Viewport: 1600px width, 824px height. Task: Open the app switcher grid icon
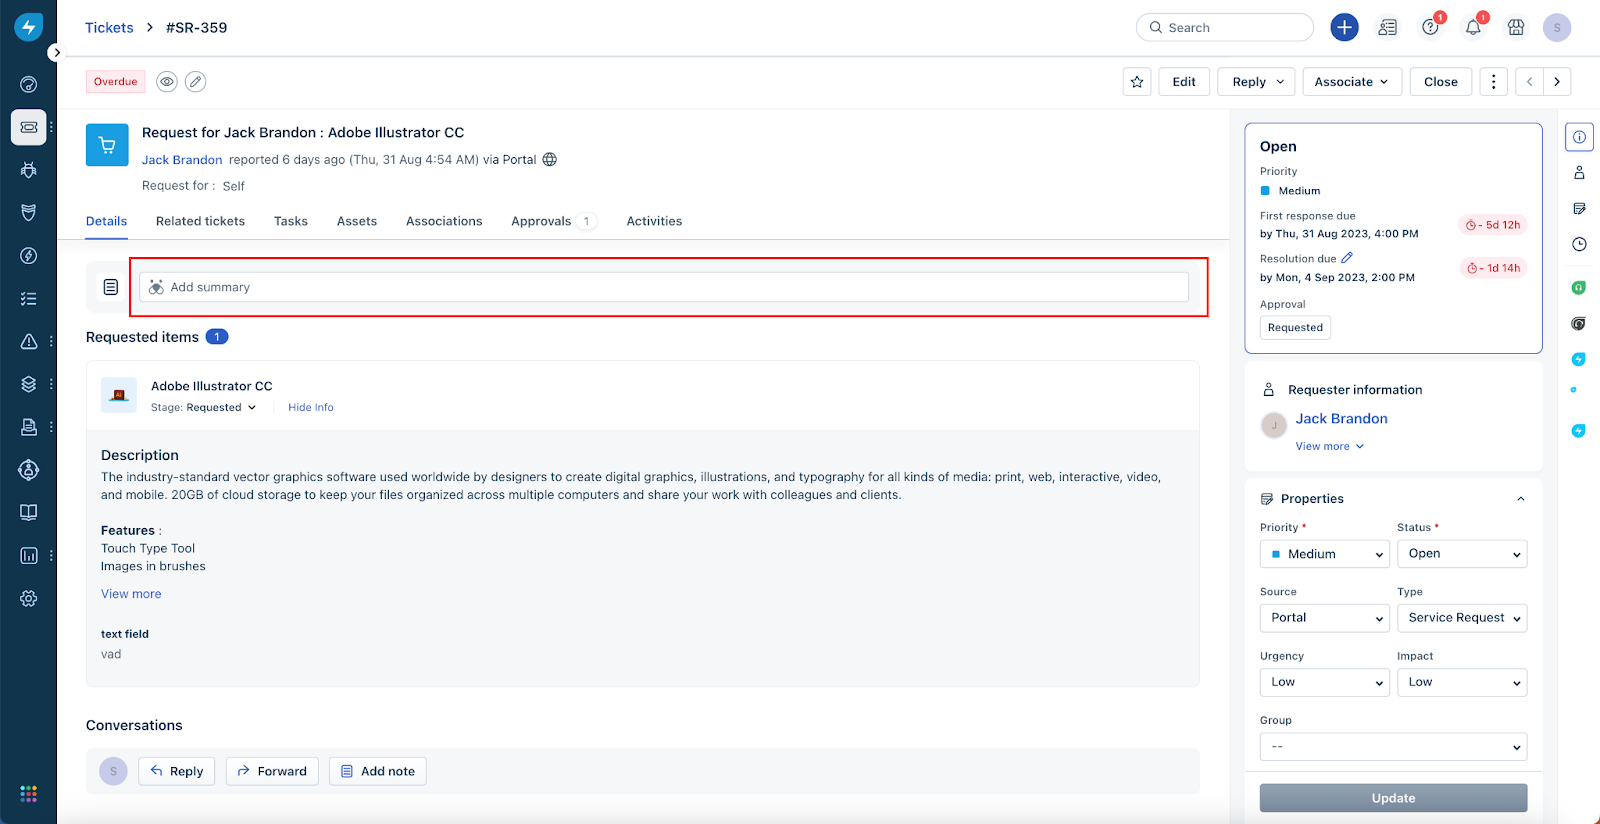pos(29,793)
